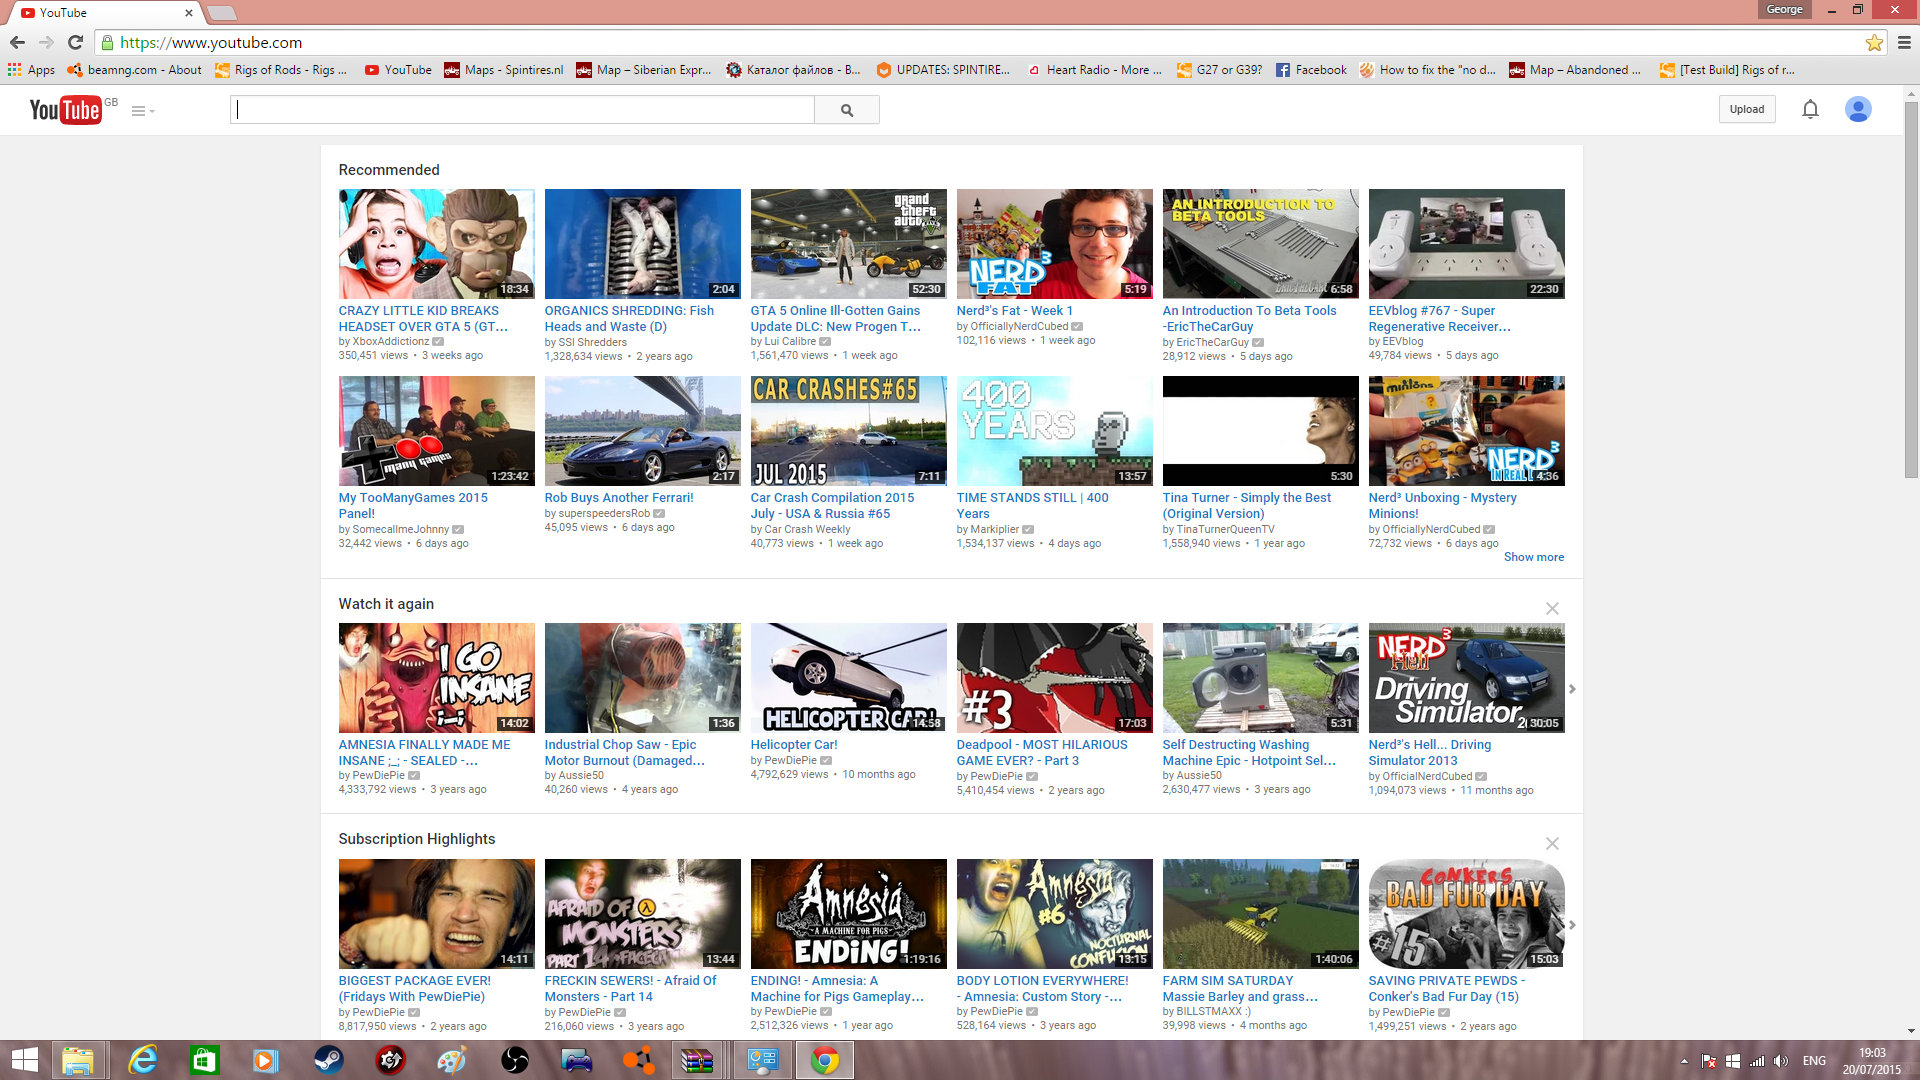Click the browser forward arrow
Image resolution: width=1920 pixels, height=1080 pixels.
tap(46, 42)
